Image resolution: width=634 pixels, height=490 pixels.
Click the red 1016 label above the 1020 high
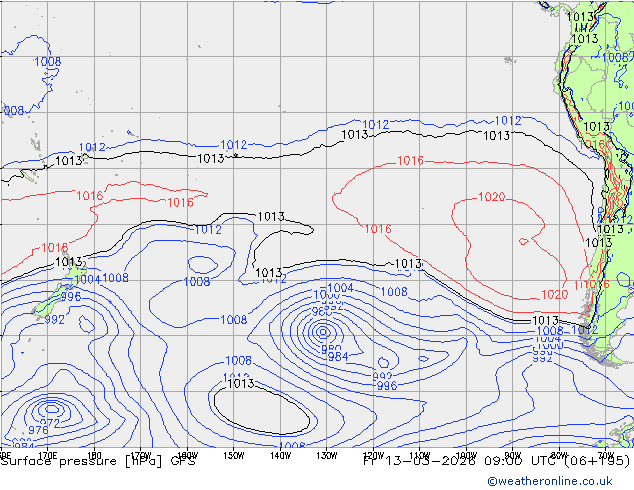coord(410,161)
